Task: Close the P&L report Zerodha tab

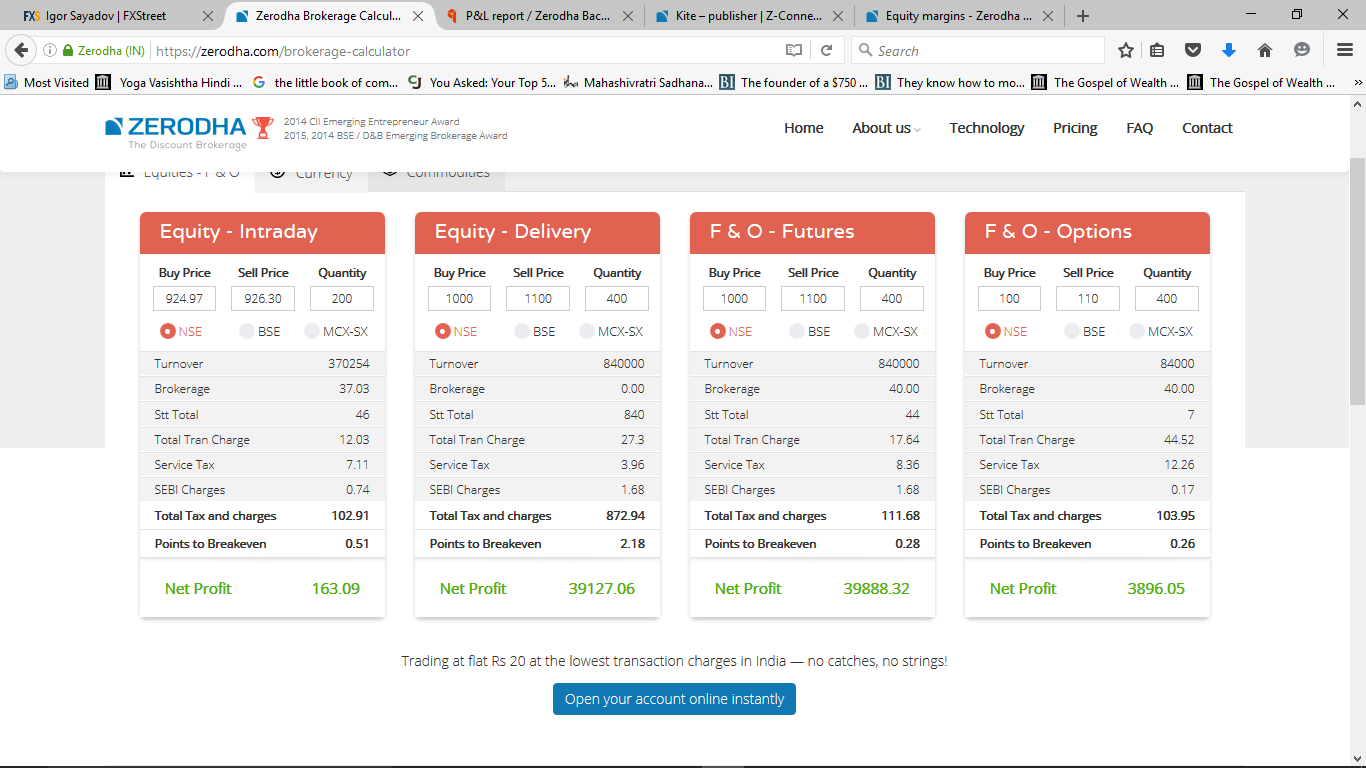Action: pos(628,16)
